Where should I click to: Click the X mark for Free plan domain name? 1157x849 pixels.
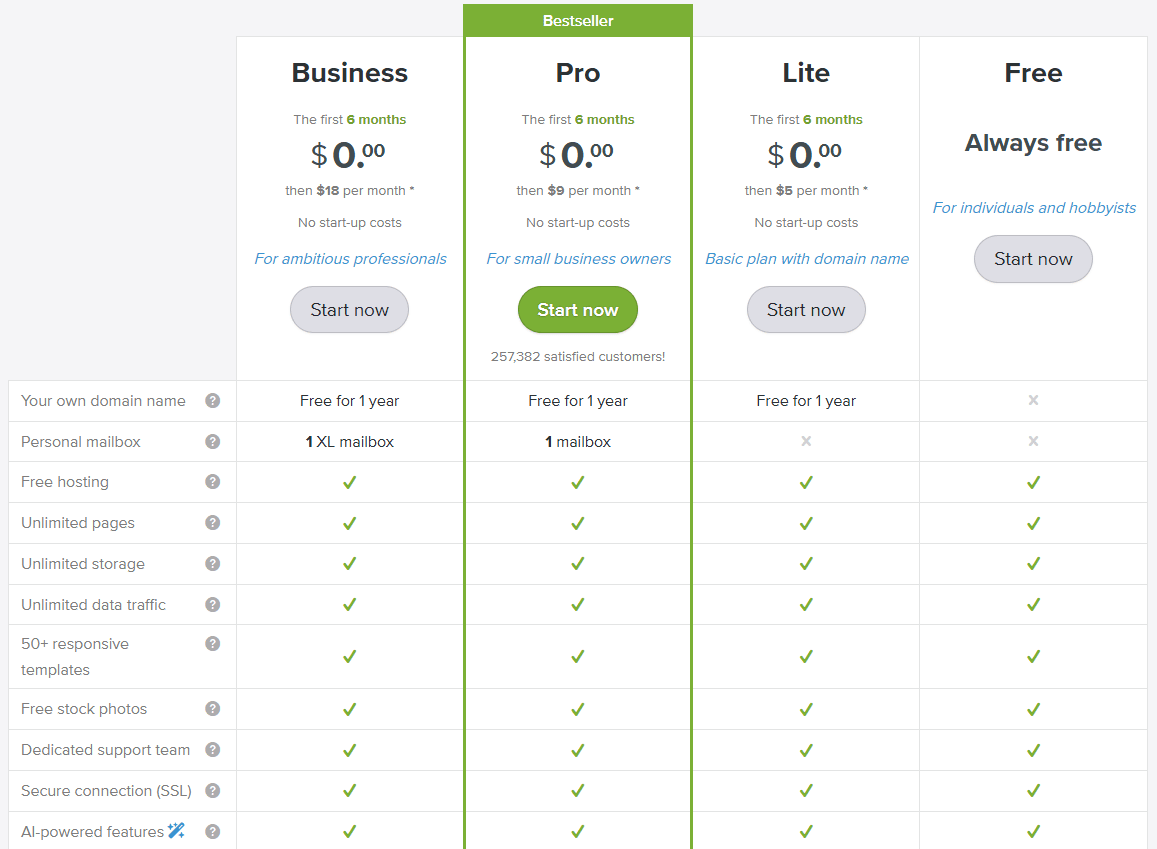tap(1033, 400)
